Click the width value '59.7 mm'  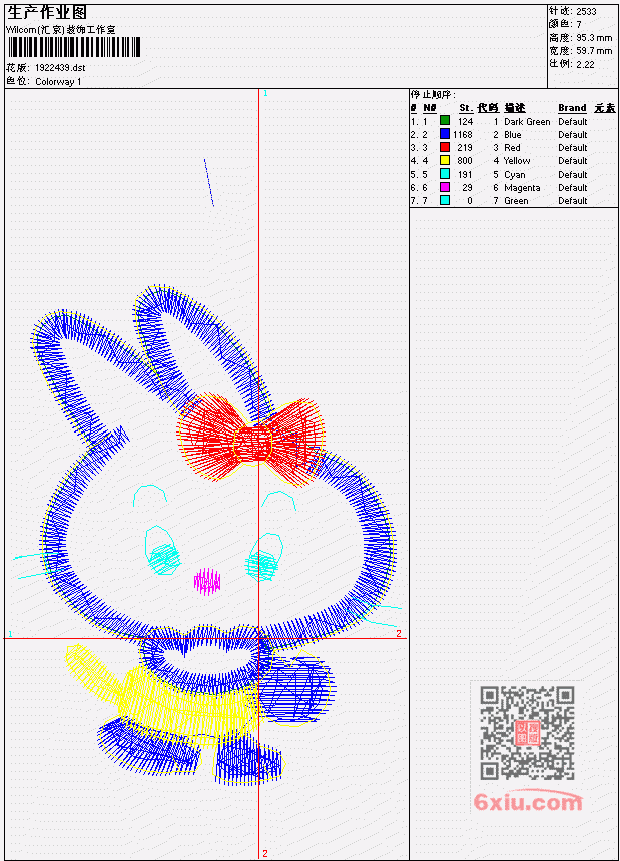[x=594, y=51]
